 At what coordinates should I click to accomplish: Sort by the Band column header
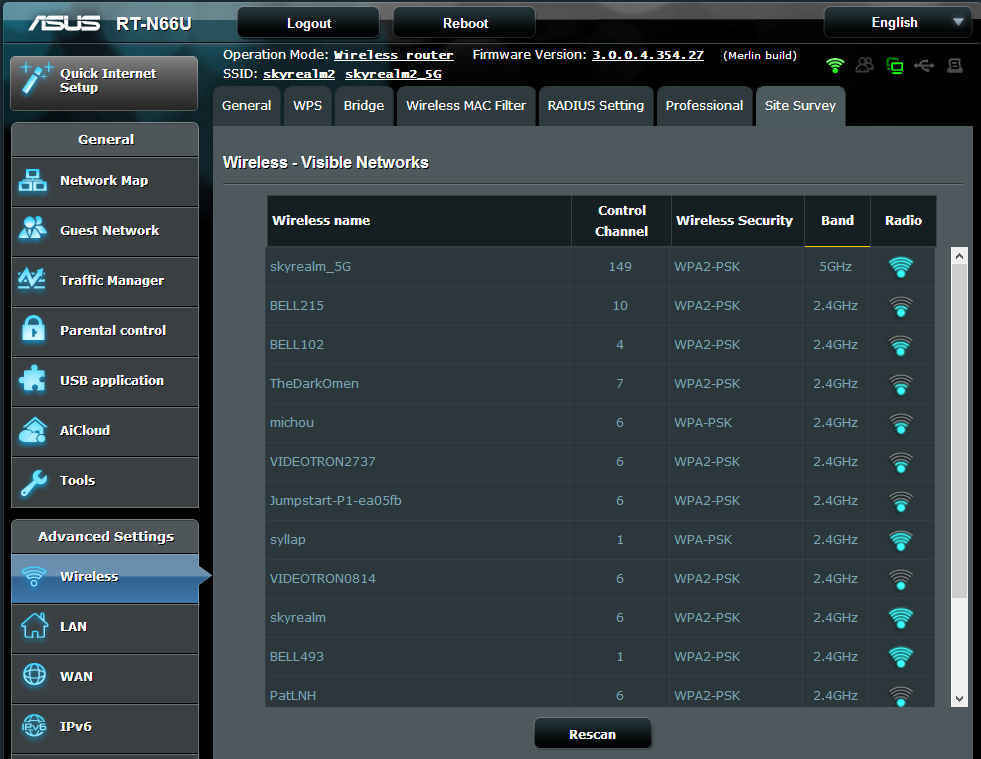point(837,221)
